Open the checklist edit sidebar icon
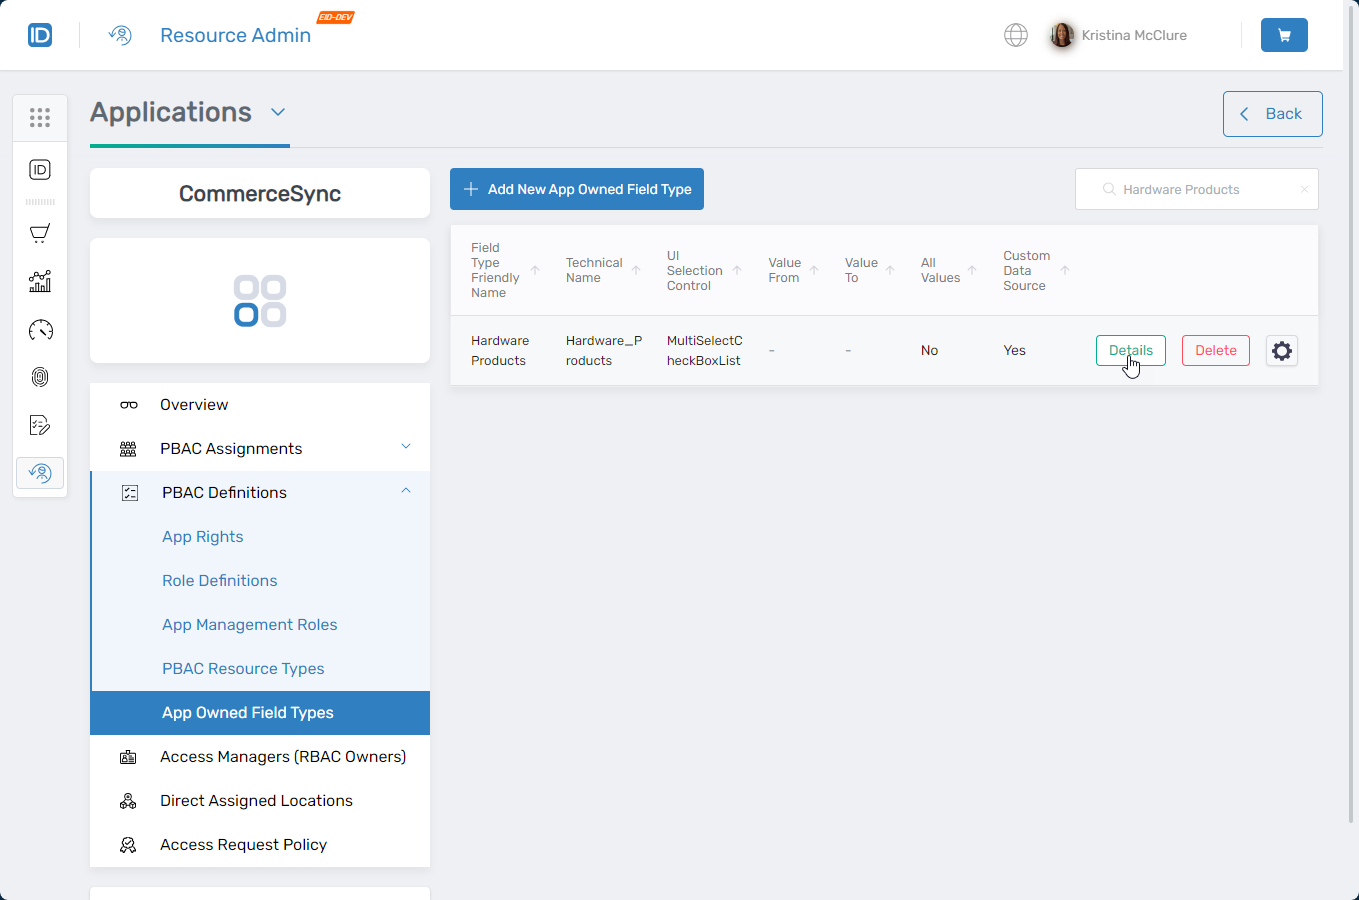This screenshot has width=1359, height=900. (40, 425)
